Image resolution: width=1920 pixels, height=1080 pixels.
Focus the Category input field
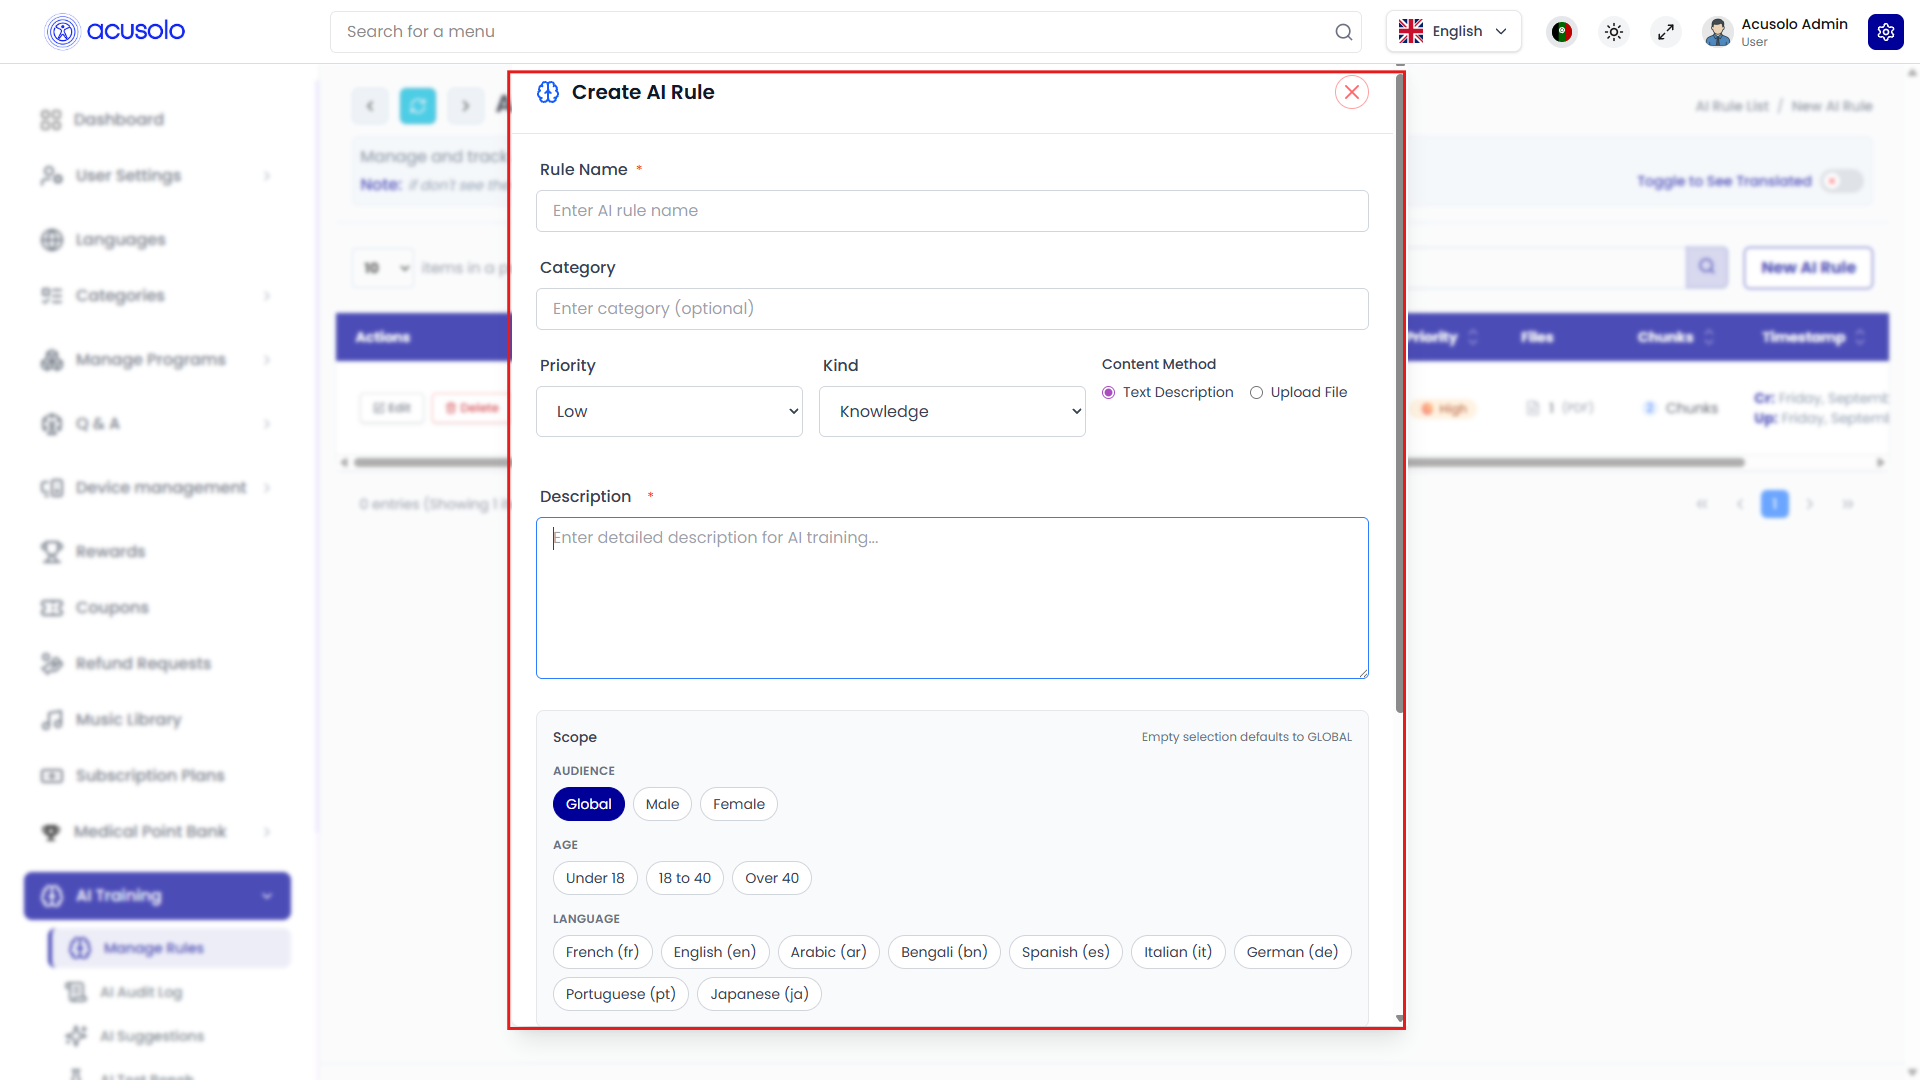pyautogui.click(x=952, y=309)
